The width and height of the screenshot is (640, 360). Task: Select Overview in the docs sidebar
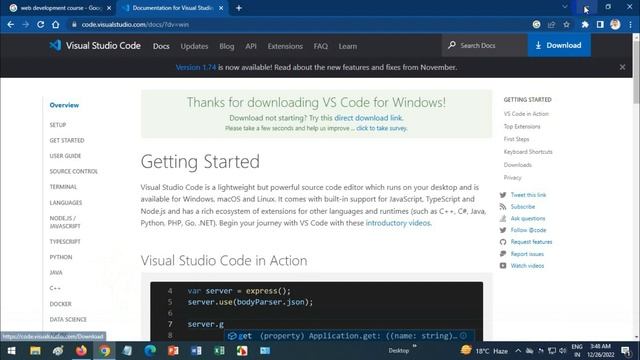[x=64, y=105]
